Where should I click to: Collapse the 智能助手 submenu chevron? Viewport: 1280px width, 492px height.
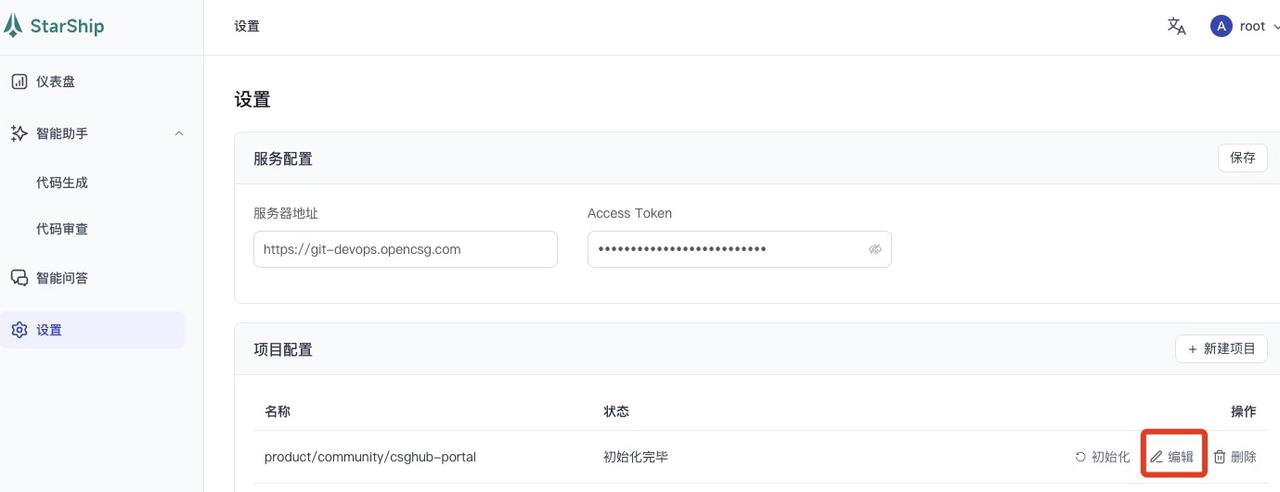(x=179, y=133)
